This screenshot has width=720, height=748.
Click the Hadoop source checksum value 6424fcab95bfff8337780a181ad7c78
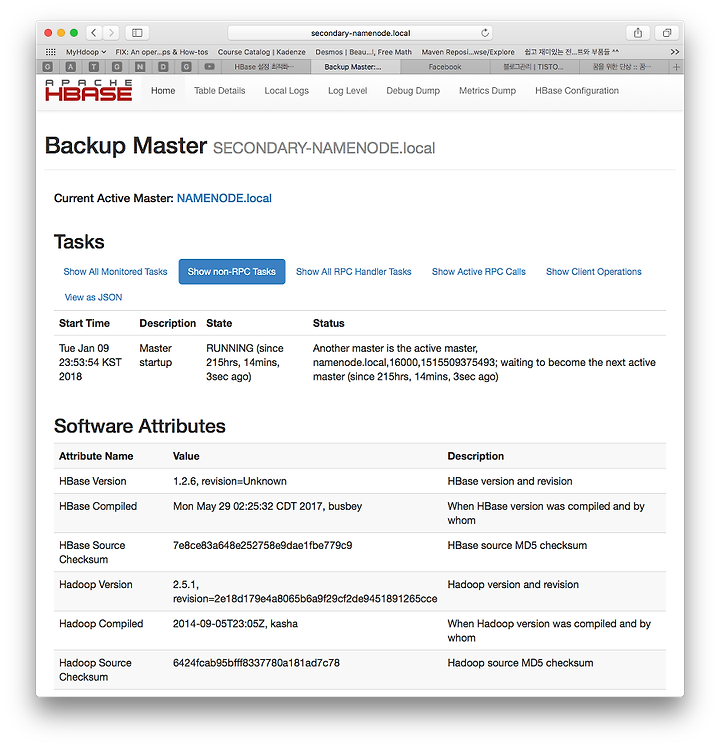(x=256, y=663)
